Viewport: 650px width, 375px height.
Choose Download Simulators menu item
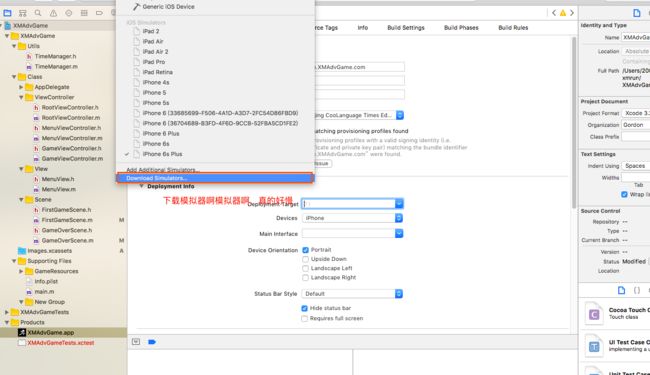pos(215,178)
